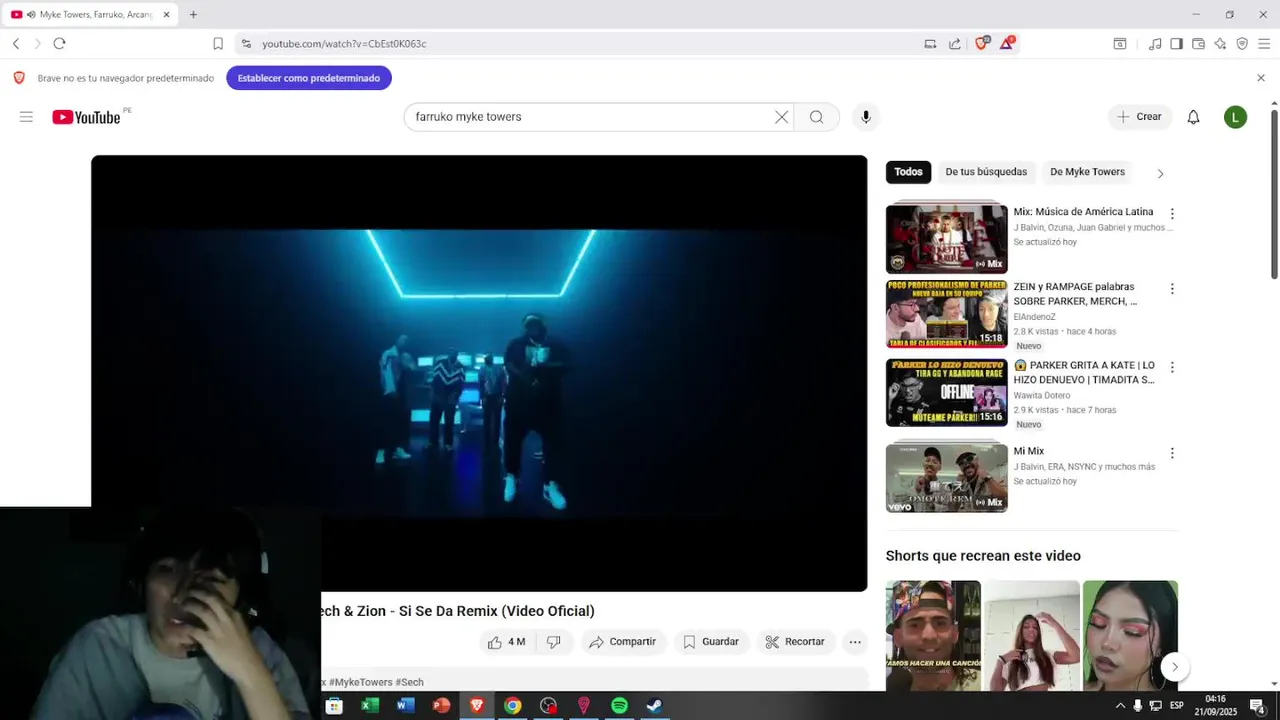Clear the search box with the X
Image resolution: width=1280 pixels, height=720 pixels.
tap(781, 117)
